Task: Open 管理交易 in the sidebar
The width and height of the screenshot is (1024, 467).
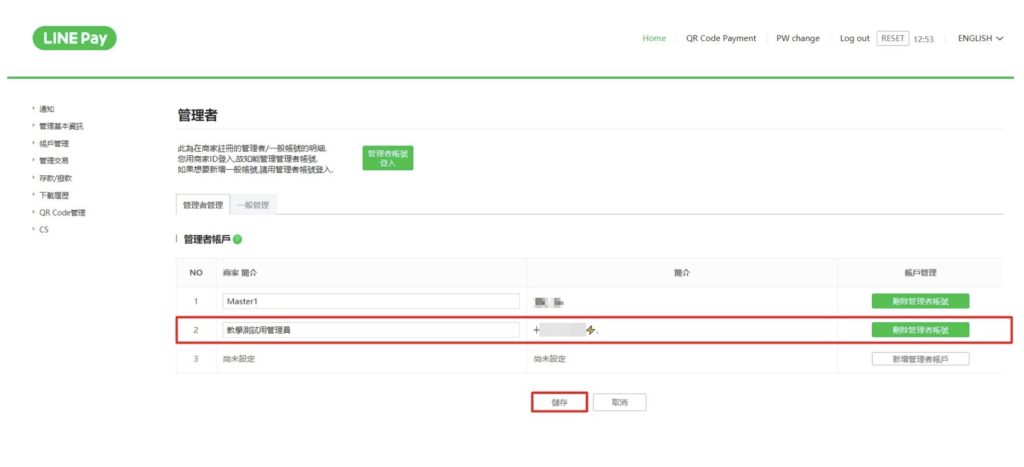Action: pyautogui.click(x=53, y=160)
